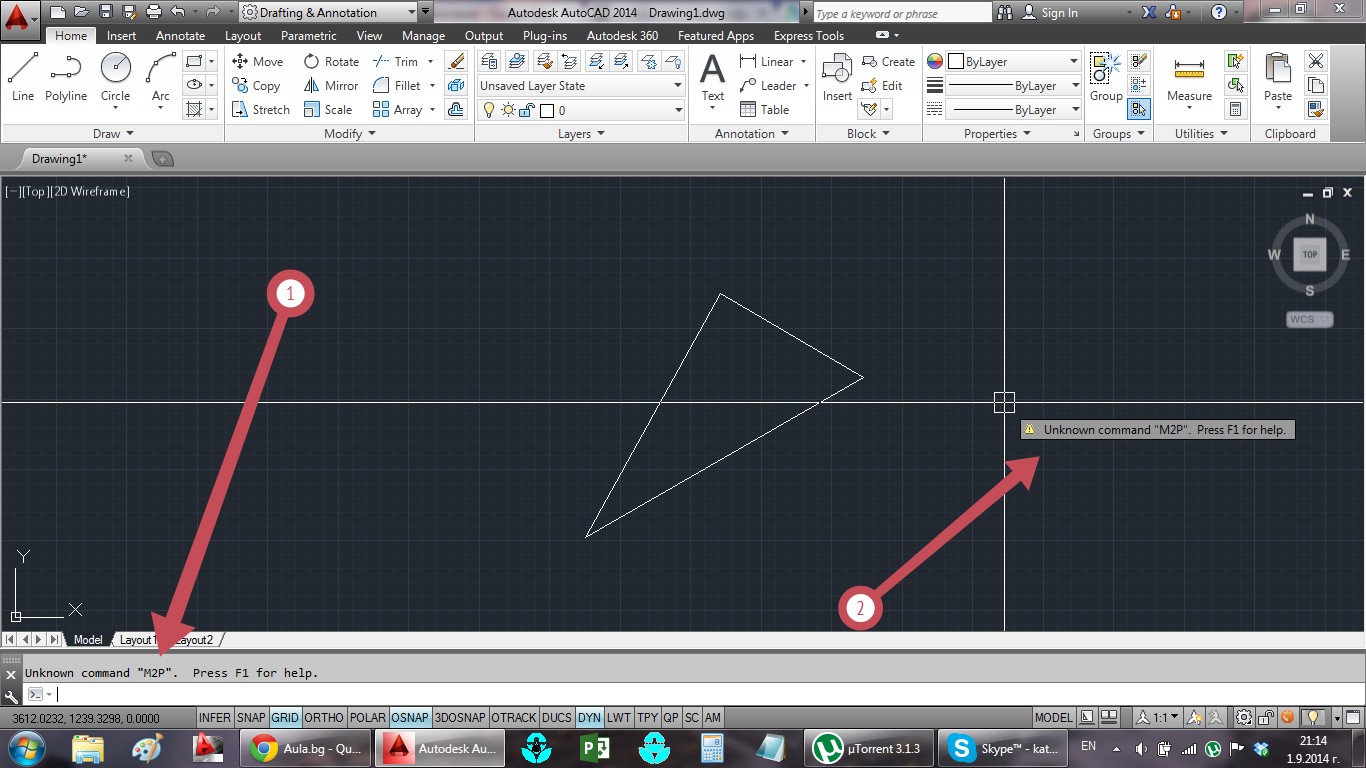Choose the Arc tool

tap(160, 77)
